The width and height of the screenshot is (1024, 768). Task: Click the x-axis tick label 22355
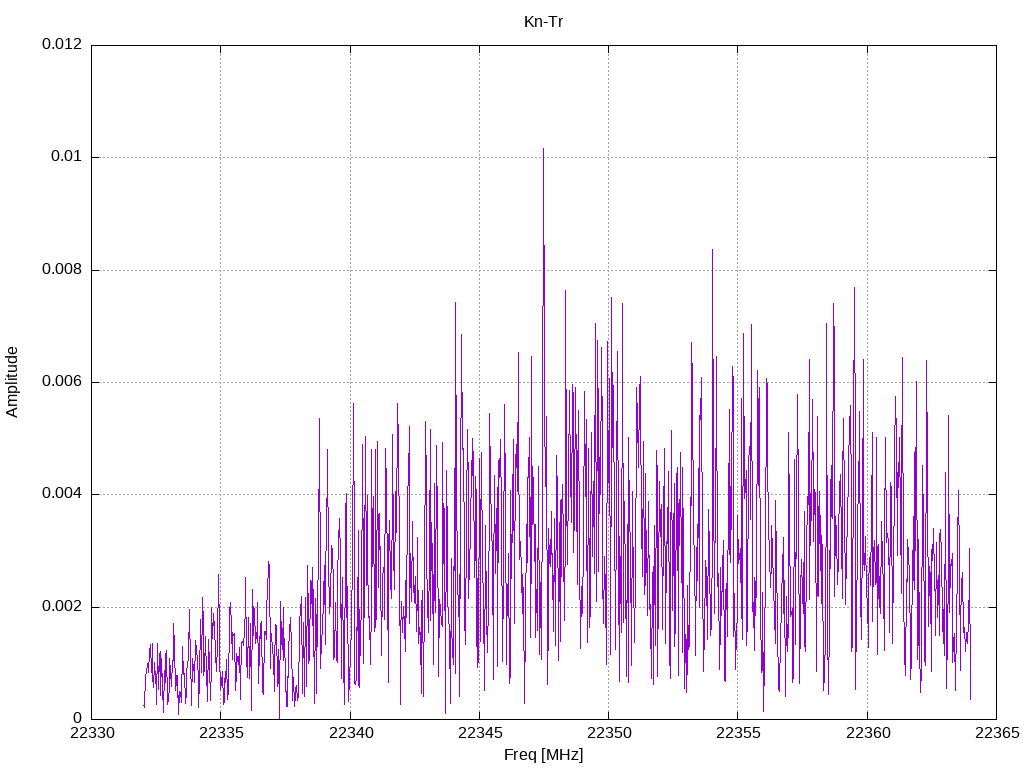point(739,733)
